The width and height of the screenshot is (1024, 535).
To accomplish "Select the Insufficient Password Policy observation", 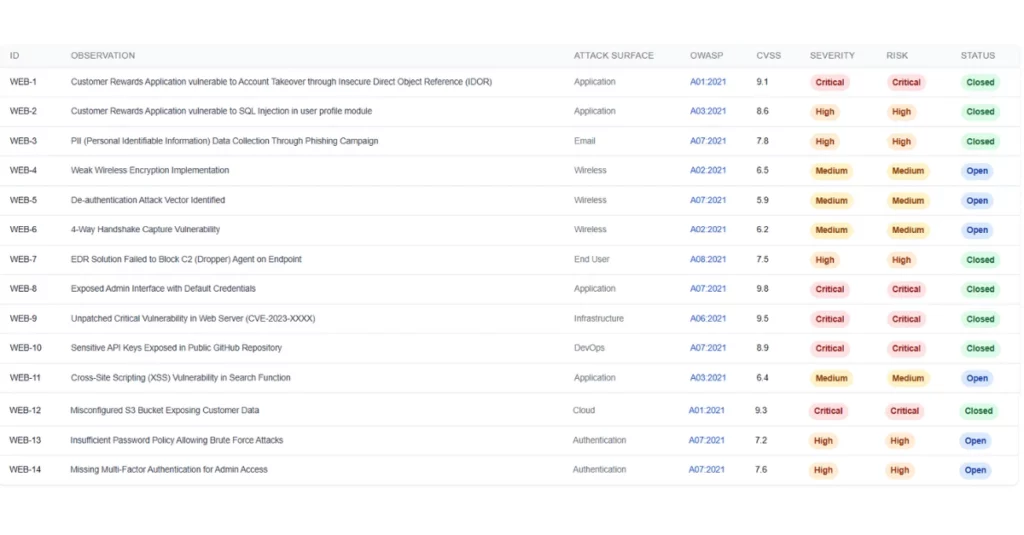I will pyautogui.click(x=176, y=440).
